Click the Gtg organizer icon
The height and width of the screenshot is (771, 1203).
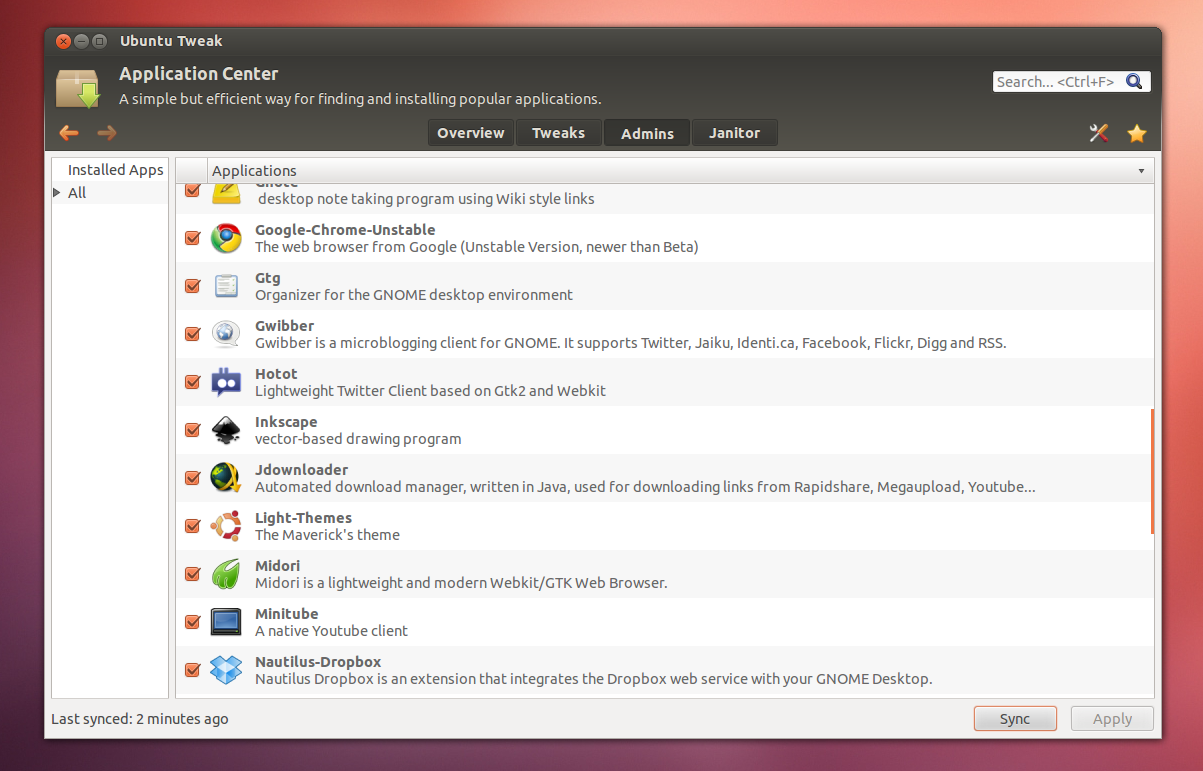pyautogui.click(x=226, y=286)
